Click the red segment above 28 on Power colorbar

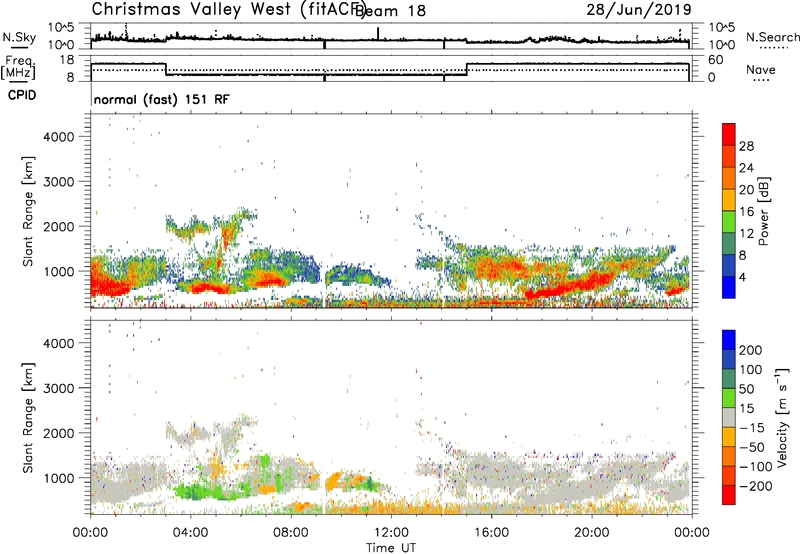coord(729,134)
